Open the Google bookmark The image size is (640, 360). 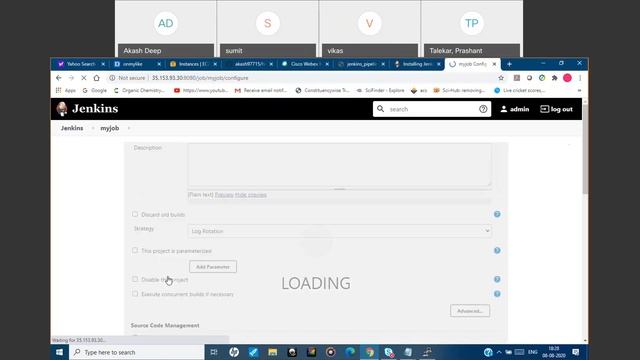click(94, 90)
